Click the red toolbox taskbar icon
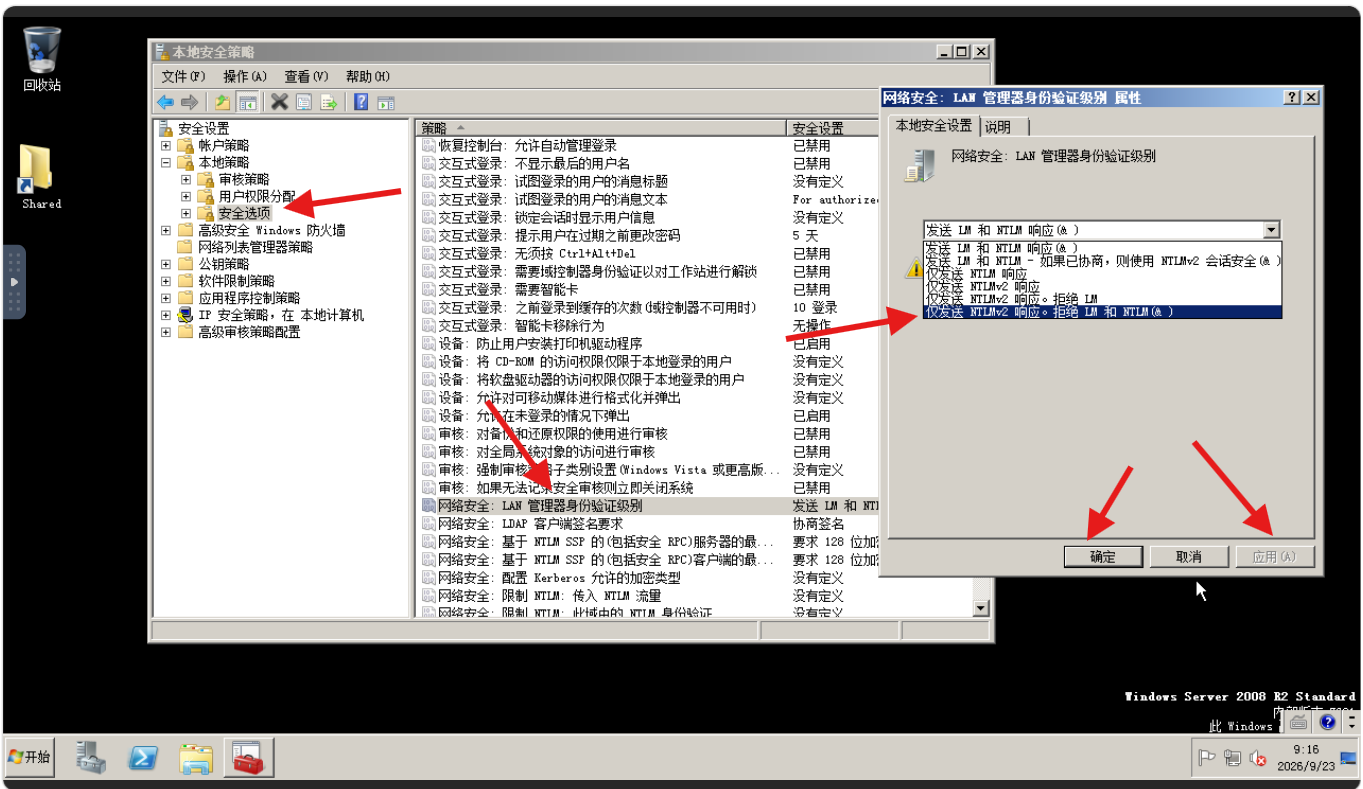Screen dimensions: 1363x789 point(248,757)
